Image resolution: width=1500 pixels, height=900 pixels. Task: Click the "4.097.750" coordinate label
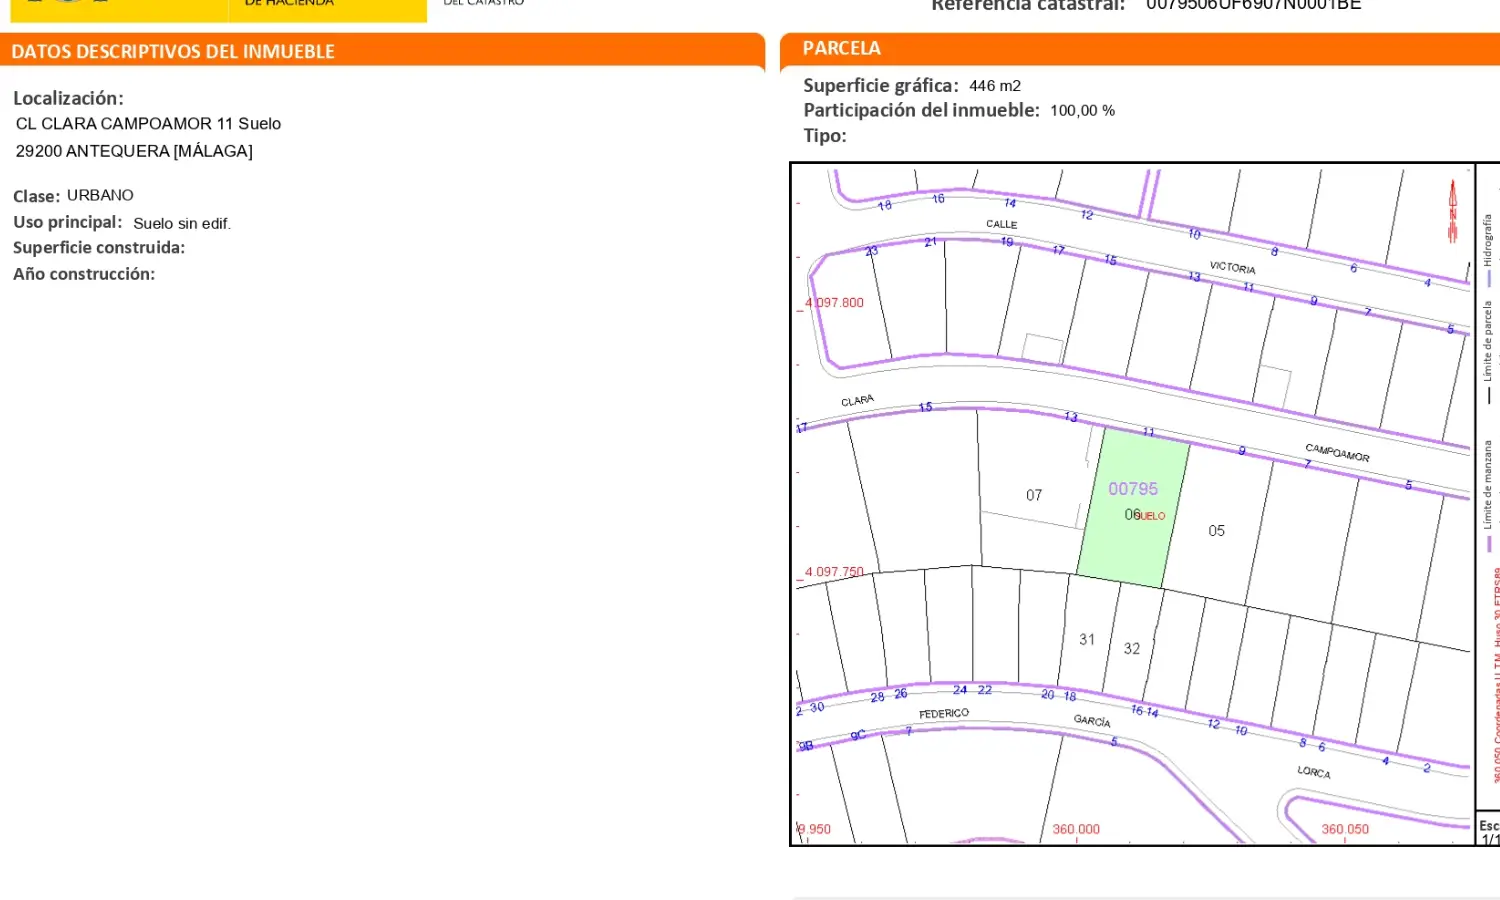point(834,573)
